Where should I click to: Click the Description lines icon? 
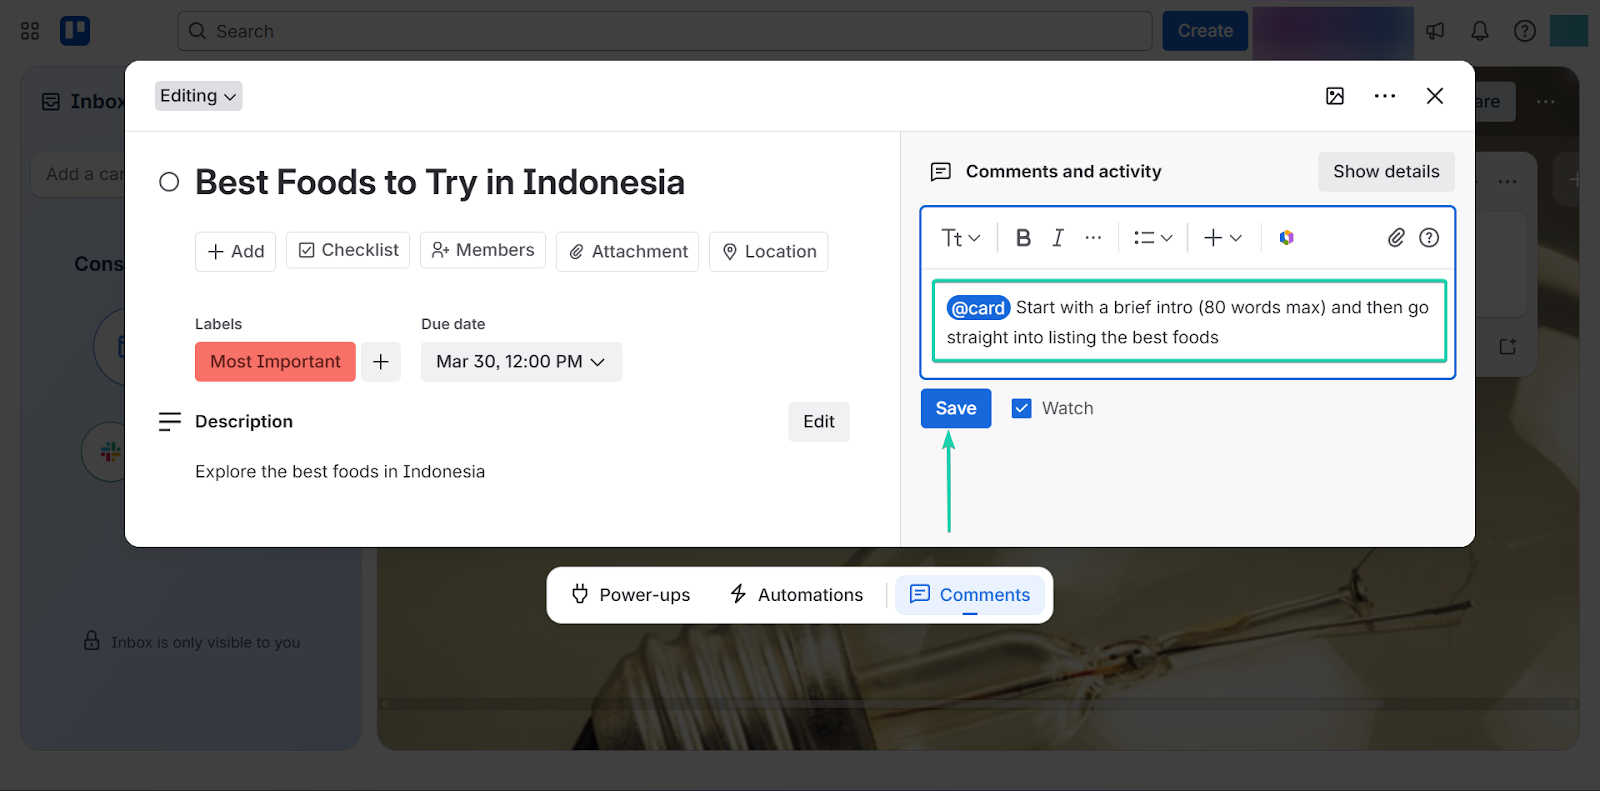click(170, 422)
